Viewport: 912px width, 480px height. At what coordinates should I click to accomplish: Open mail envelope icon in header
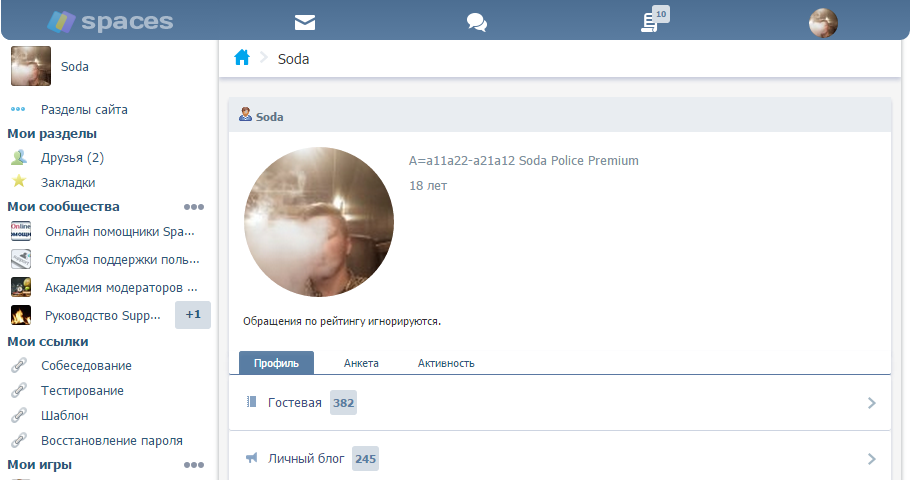click(x=305, y=22)
